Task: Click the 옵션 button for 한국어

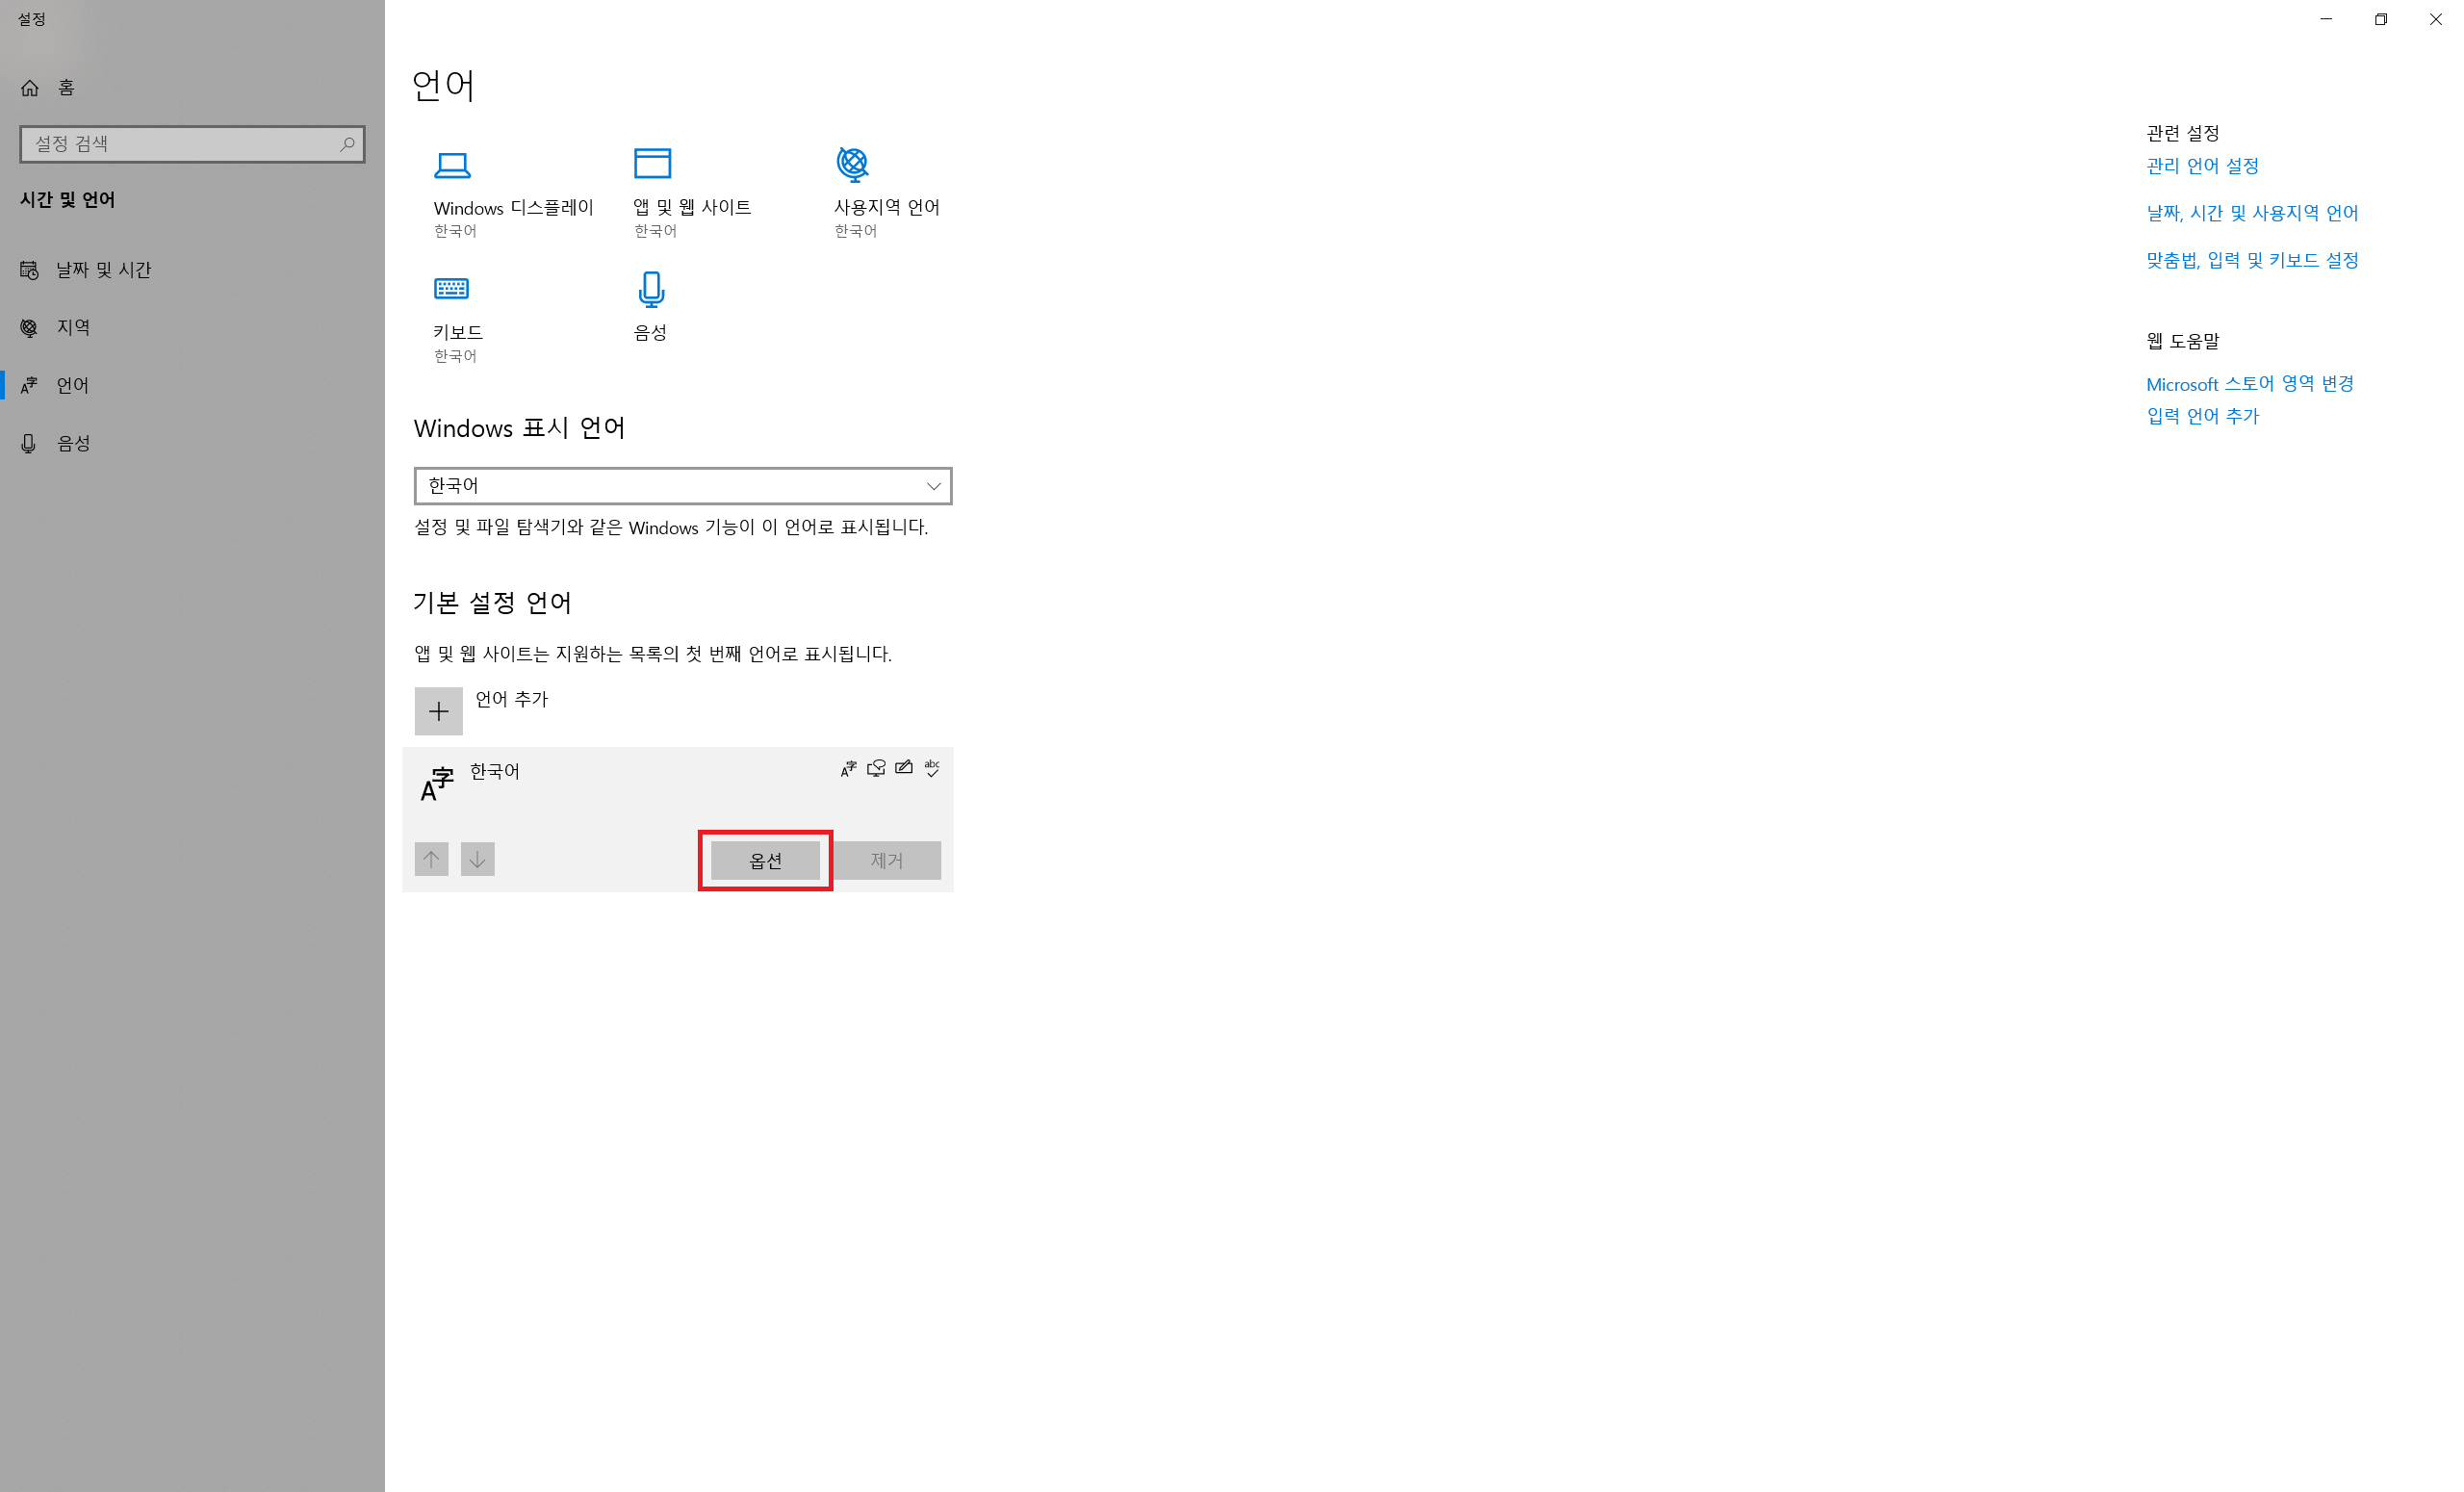Action: click(x=765, y=860)
